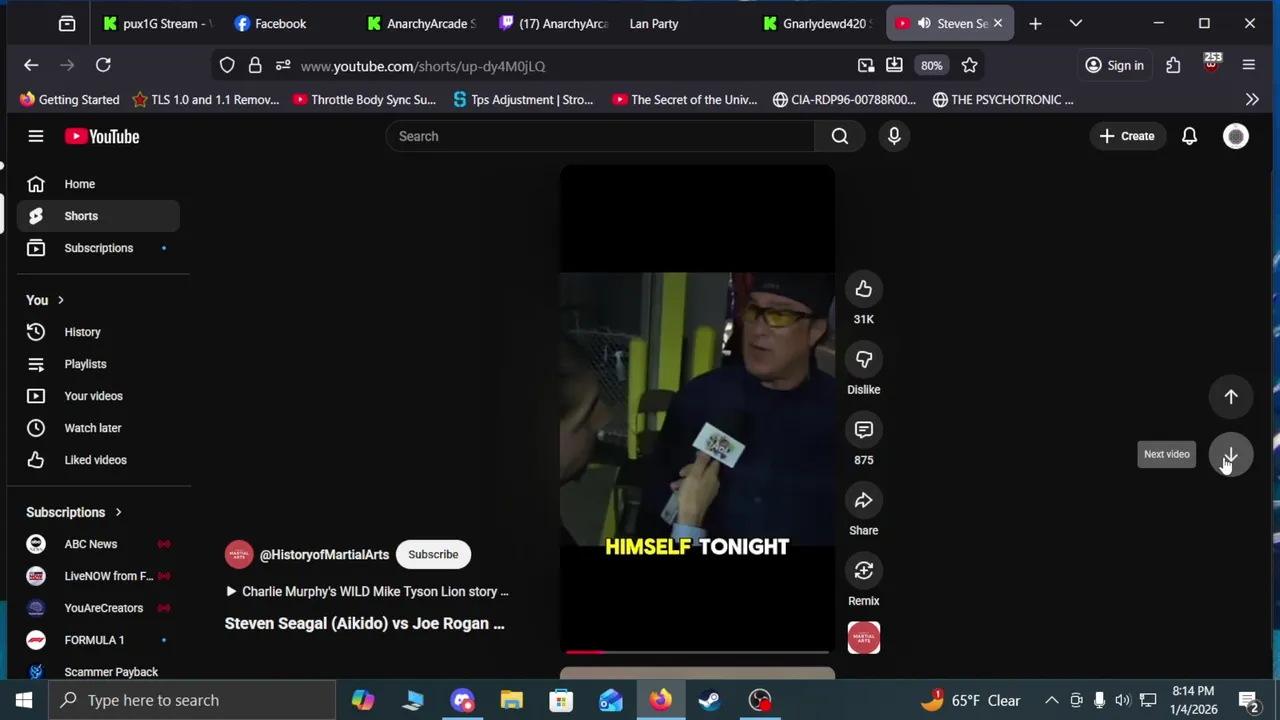The width and height of the screenshot is (1280, 720).
Task: Click the browser address bar URL
Action: (423, 66)
